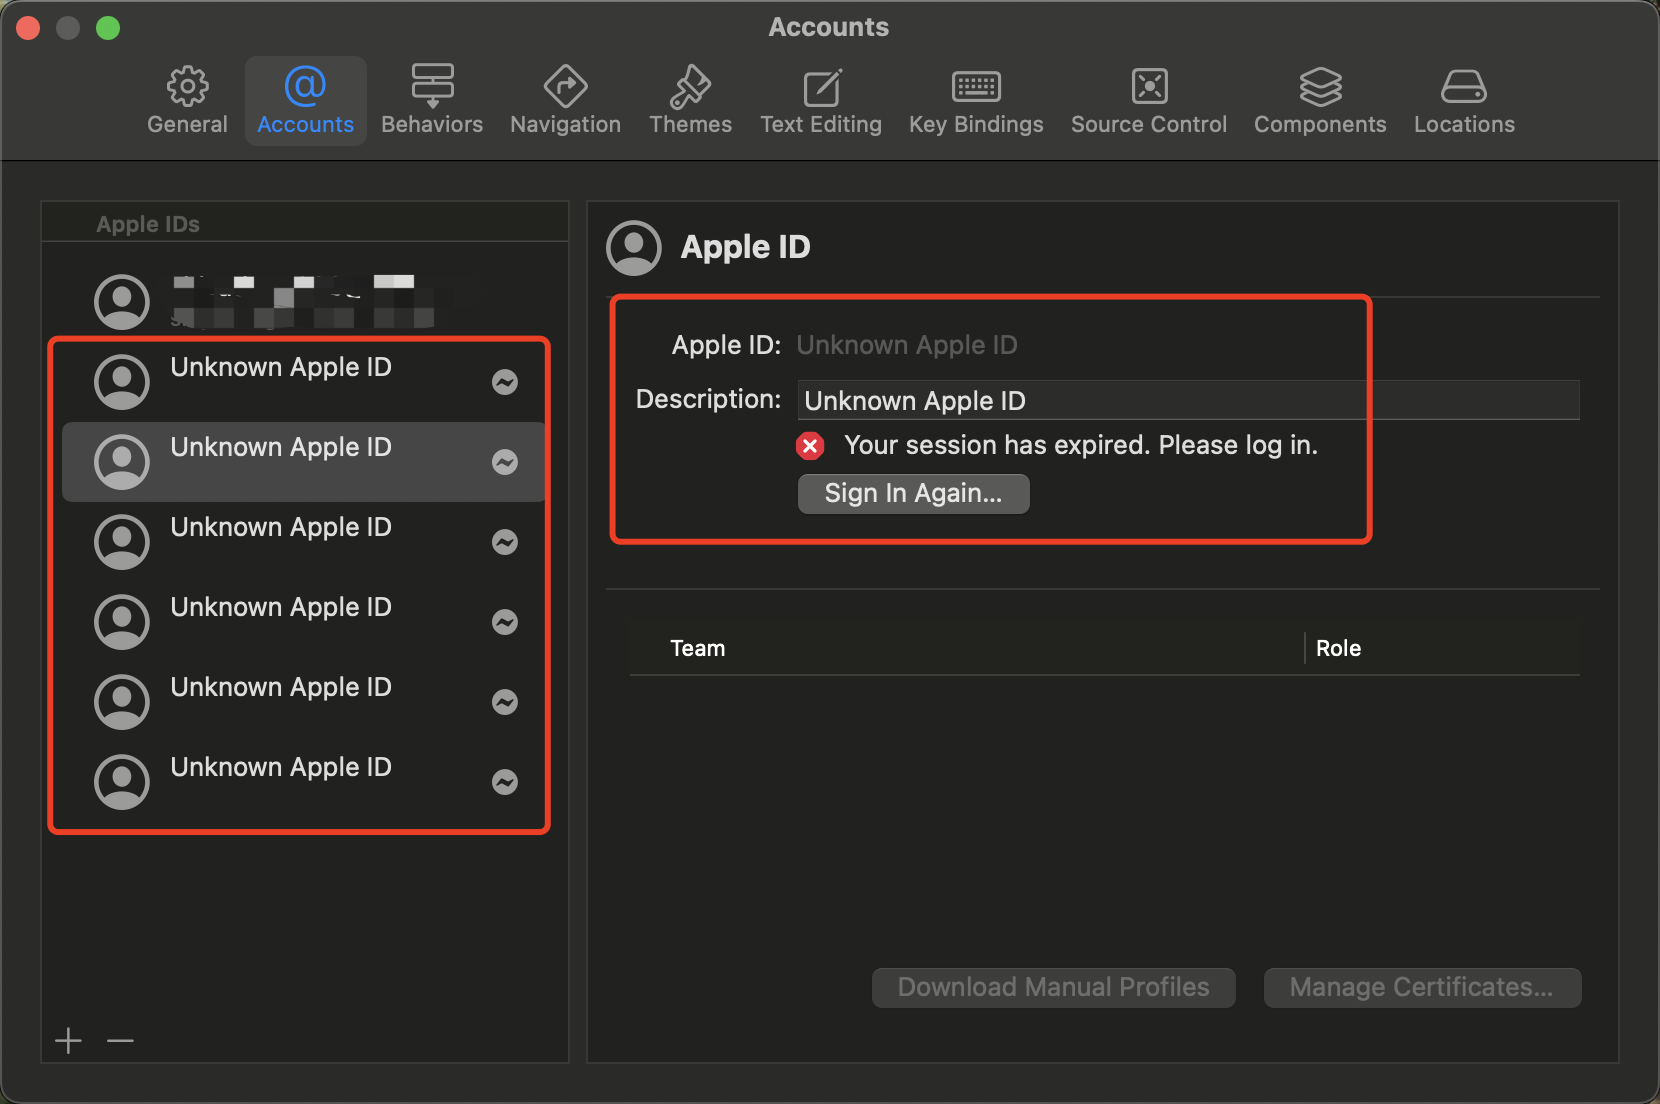Click the red session expired error icon
This screenshot has width=1660, height=1104.
(810, 446)
